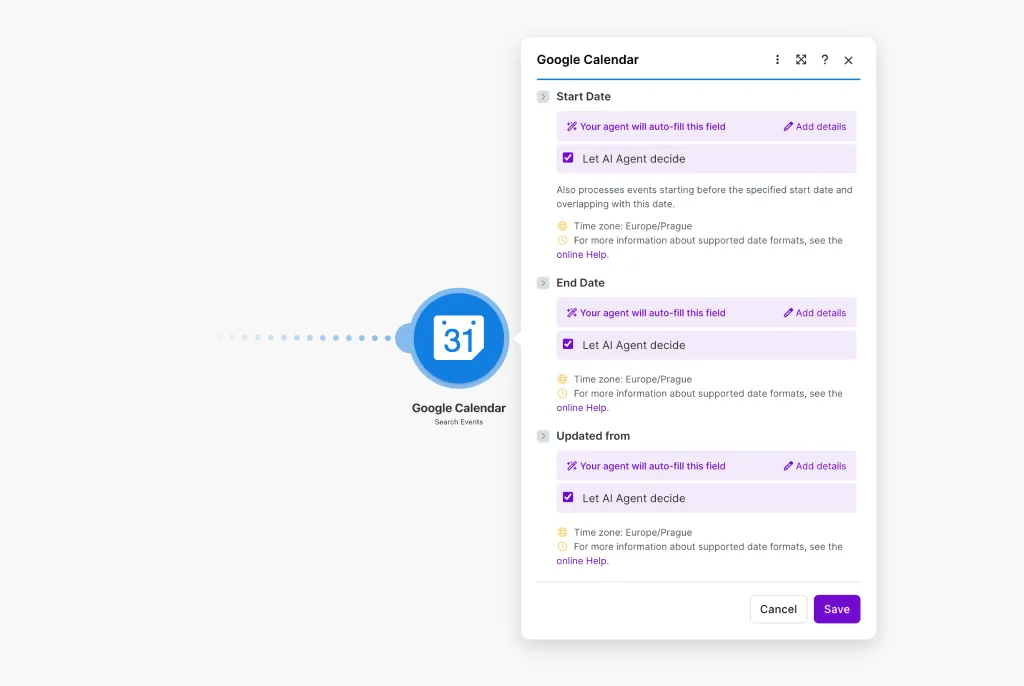Expand the Updated from section chevron
Image resolution: width=1024 pixels, height=686 pixels.
(x=543, y=436)
